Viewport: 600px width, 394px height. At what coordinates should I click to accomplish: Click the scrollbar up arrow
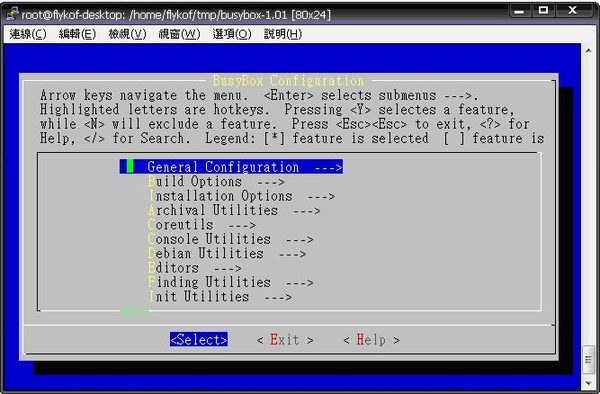tap(588, 50)
